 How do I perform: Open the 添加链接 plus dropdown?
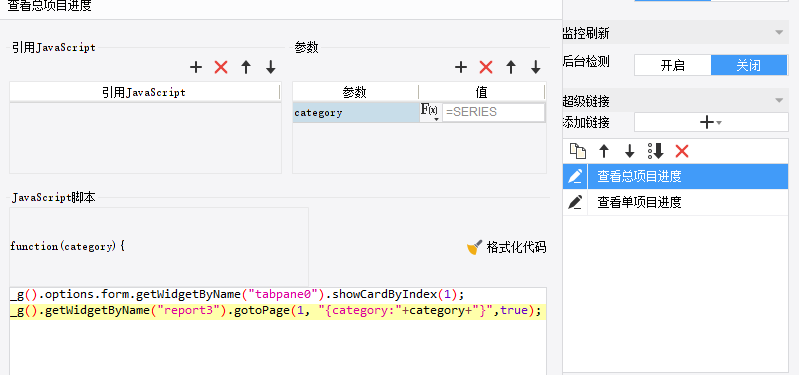711,122
